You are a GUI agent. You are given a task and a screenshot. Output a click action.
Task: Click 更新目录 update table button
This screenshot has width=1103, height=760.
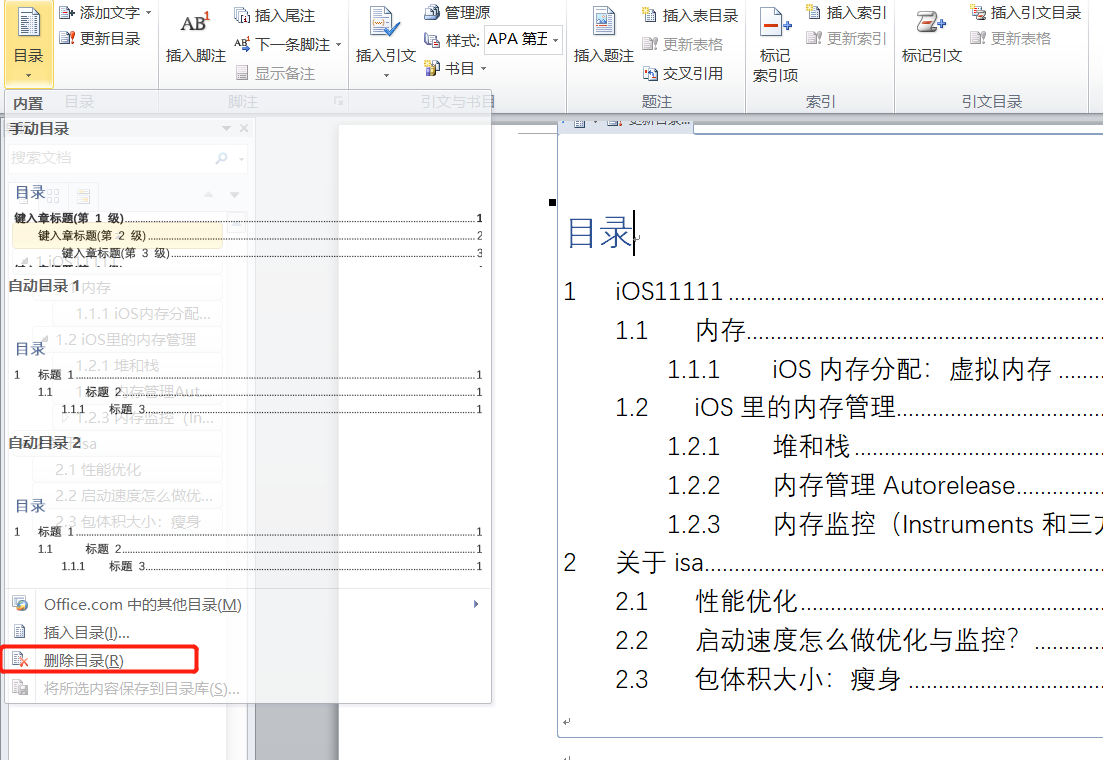click(99, 39)
